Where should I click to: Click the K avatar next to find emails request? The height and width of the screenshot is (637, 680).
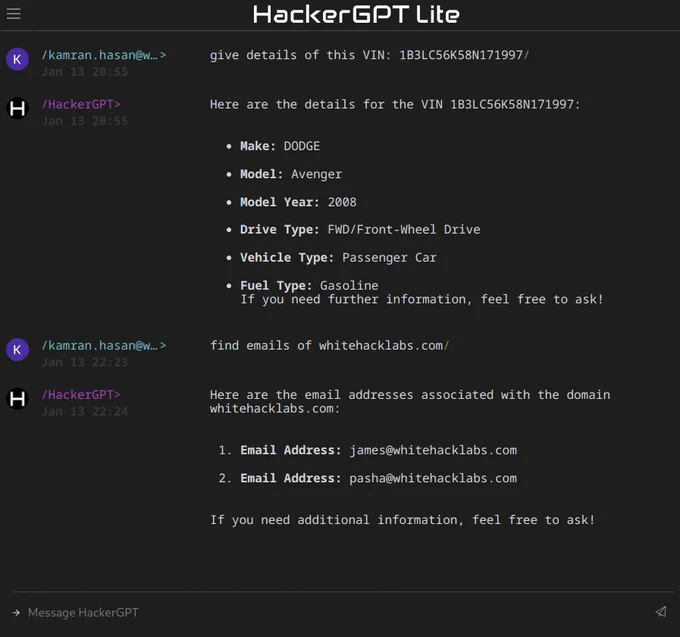pos(17,350)
